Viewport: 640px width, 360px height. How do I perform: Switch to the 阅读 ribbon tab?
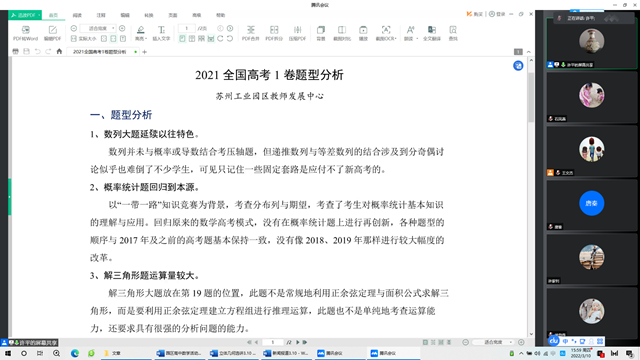coord(77,15)
